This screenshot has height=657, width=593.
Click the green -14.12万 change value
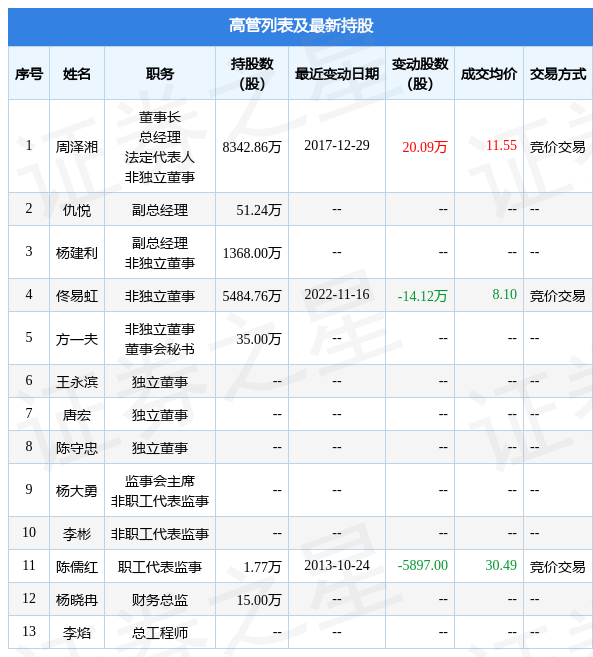(422, 296)
